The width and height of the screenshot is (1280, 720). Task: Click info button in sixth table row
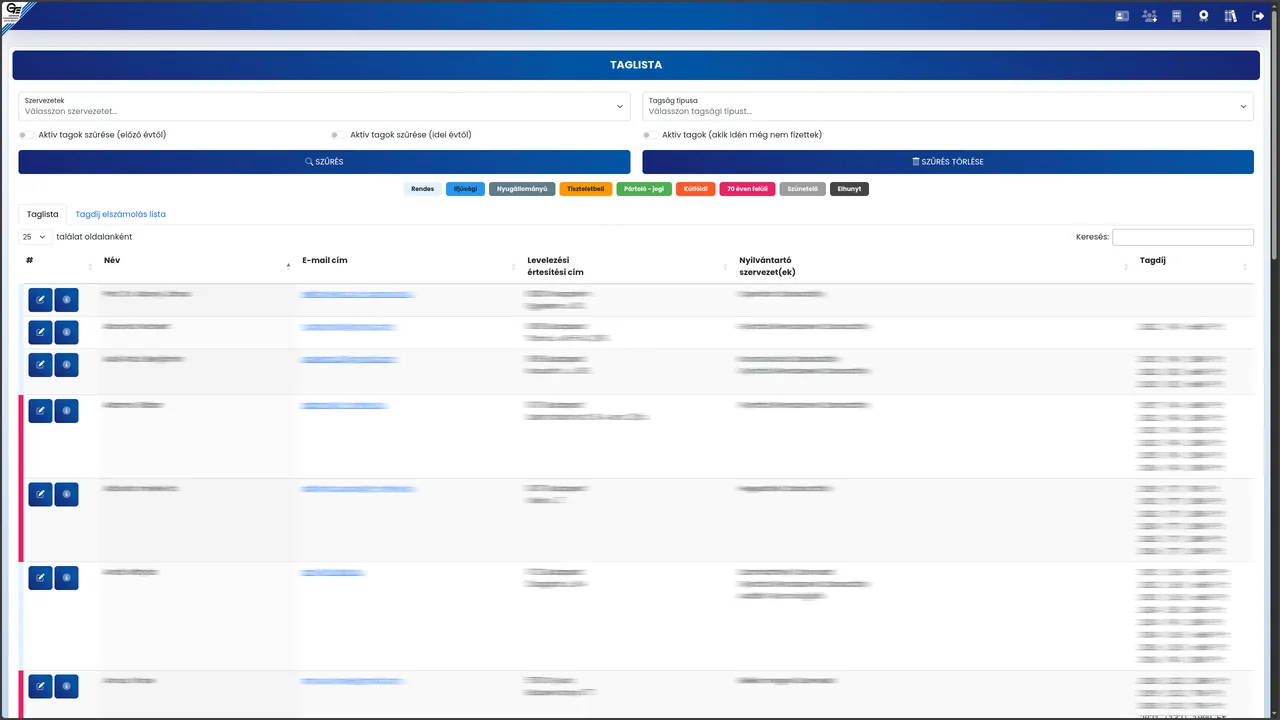[66, 577]
